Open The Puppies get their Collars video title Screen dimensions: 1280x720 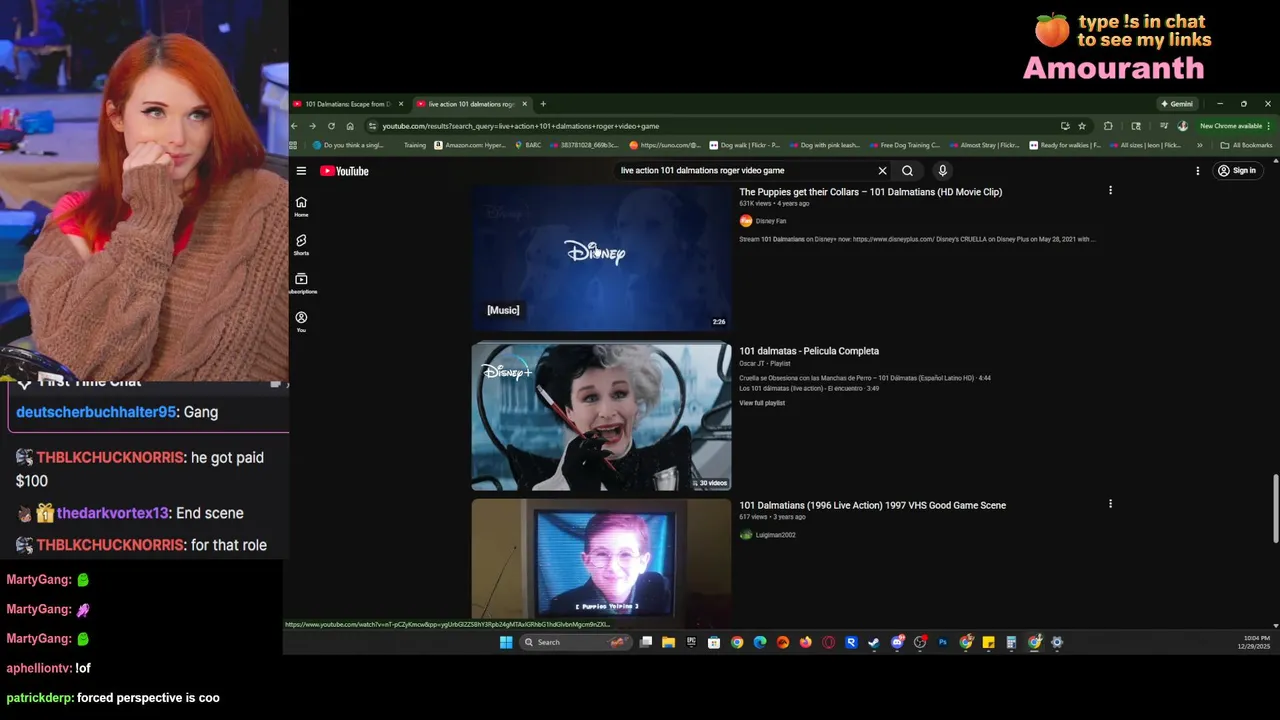click(x=870, y=192)
